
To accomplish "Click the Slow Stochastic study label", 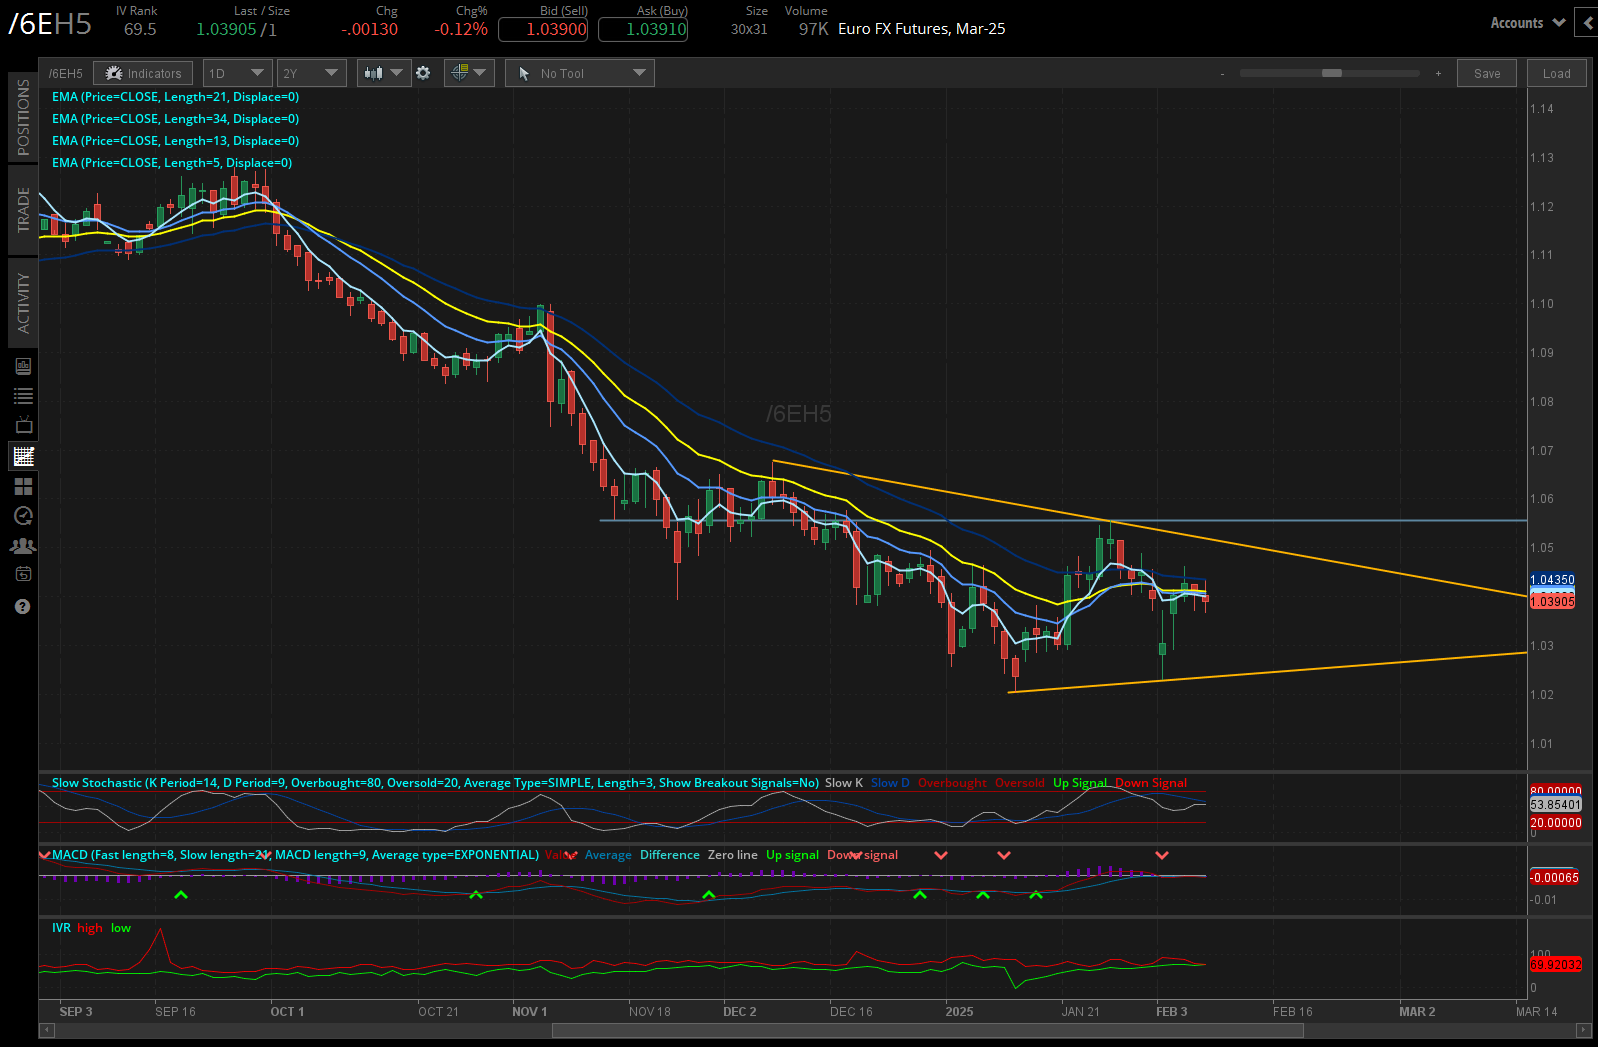I will tap(435, 783).
